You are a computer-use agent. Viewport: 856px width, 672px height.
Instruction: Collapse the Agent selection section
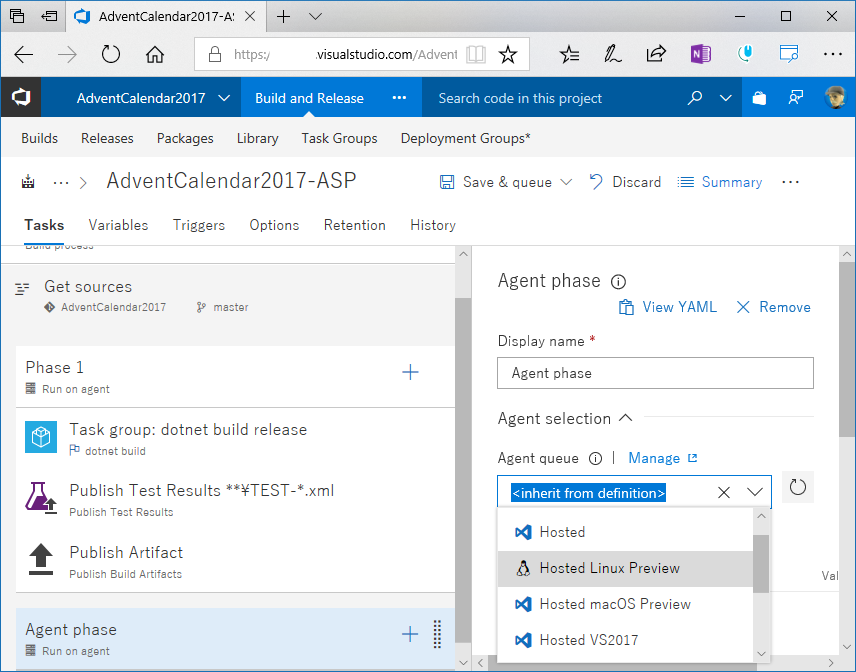(x=626, y=418)
